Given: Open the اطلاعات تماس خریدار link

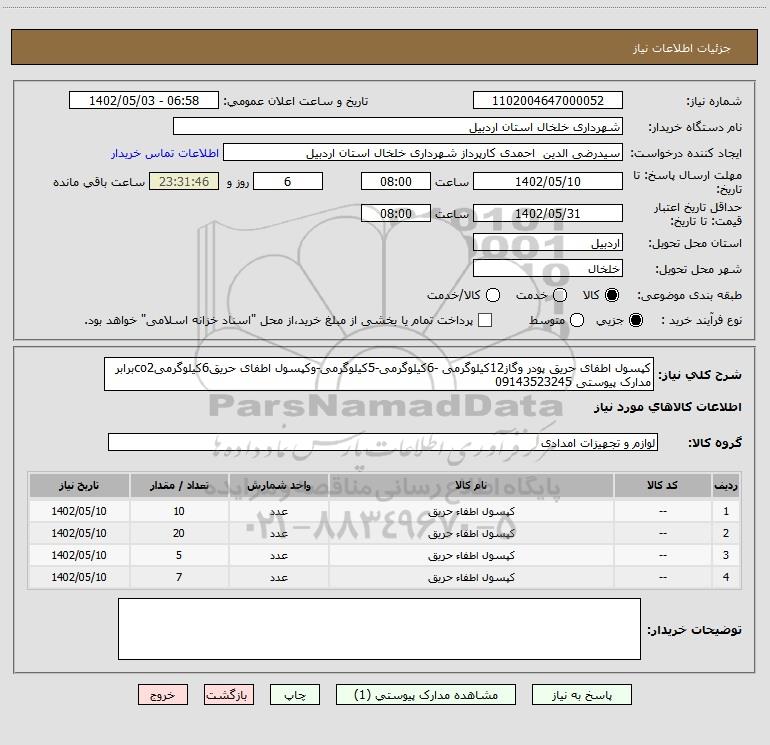Looking at the screenshot, I should coord(165,153).
